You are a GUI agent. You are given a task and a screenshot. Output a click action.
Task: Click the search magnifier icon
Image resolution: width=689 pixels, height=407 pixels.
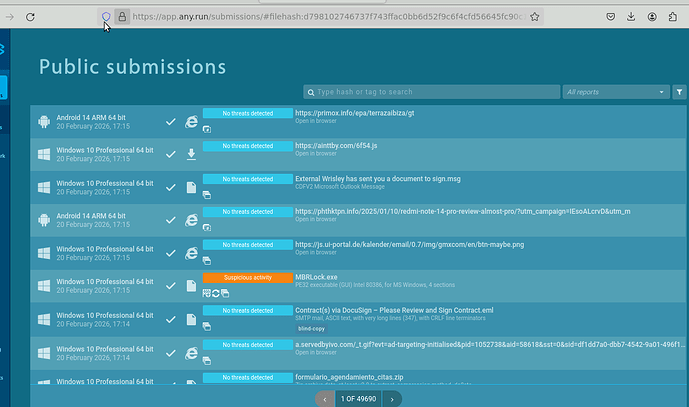pos(312,92)
